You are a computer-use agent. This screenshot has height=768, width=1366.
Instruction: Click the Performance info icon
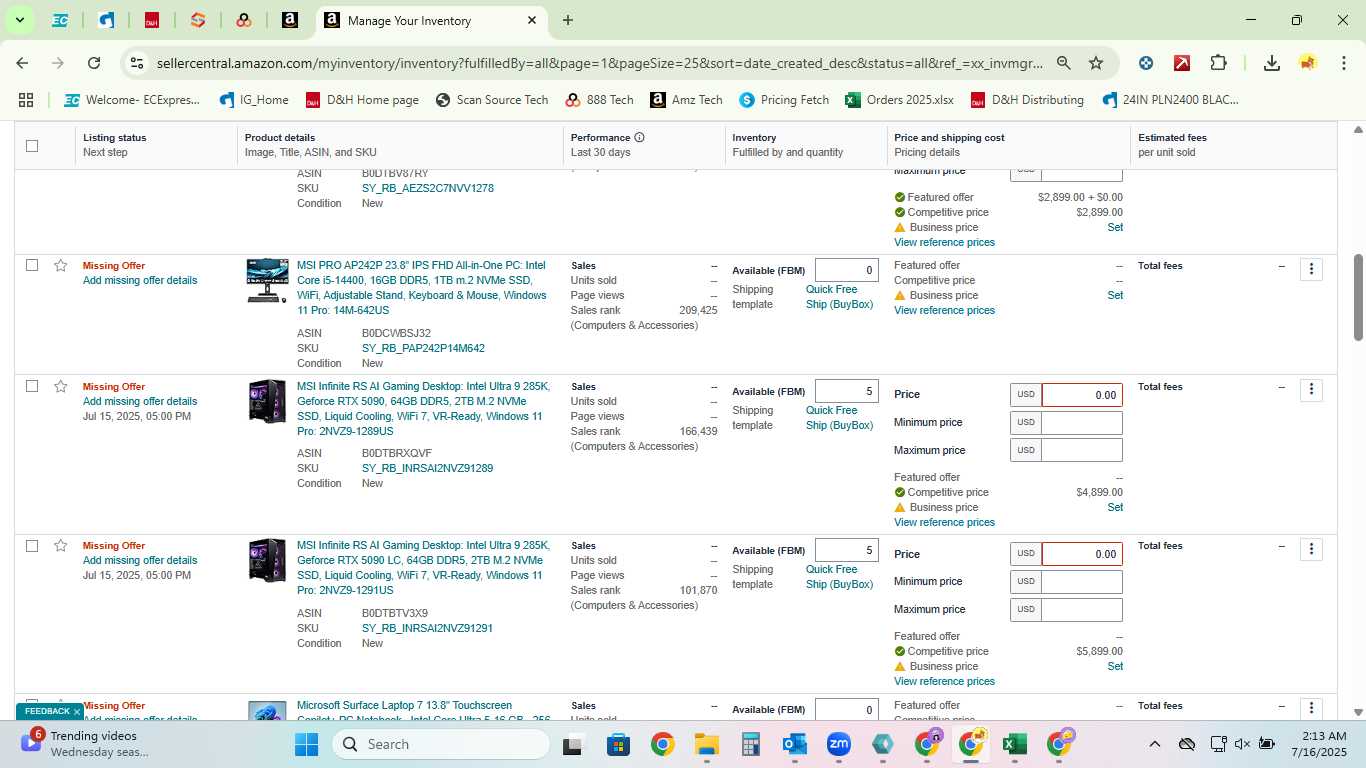pyautogui.click(x=639, y=137)
